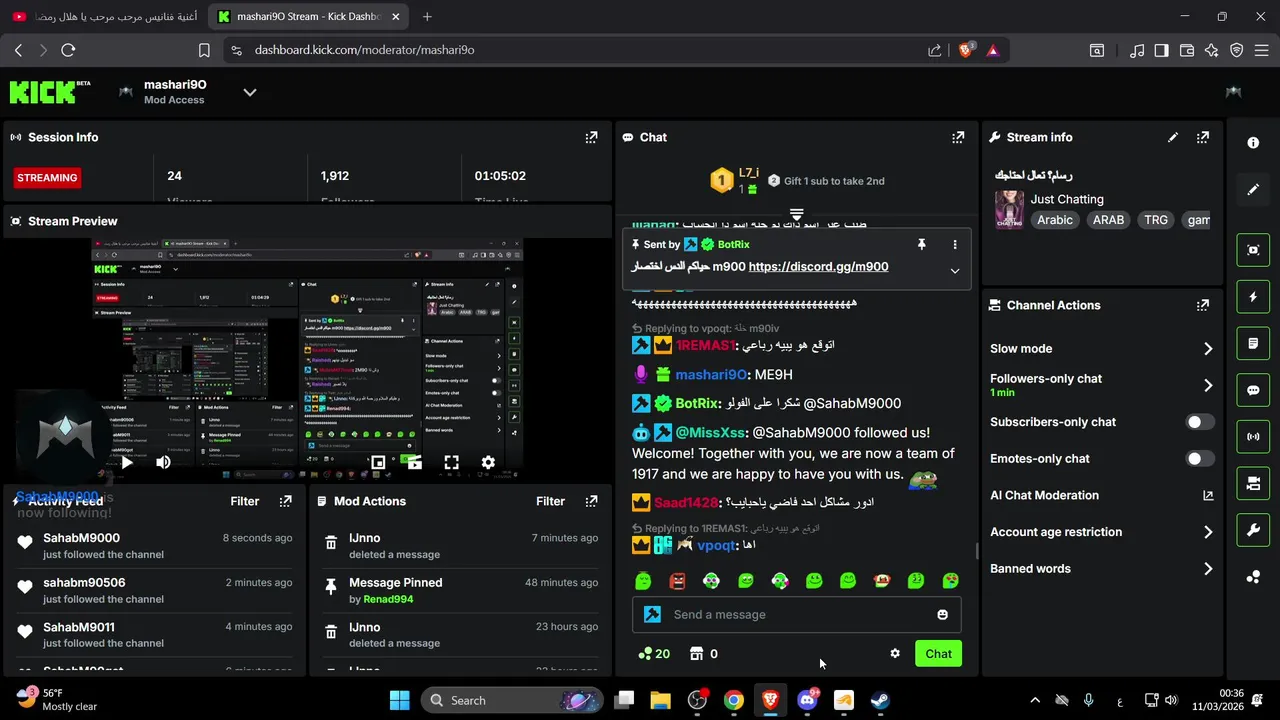Click username Saad1428 in chat
The width and height of the screenshot is (1280, 720).
[x=687, y=502]
